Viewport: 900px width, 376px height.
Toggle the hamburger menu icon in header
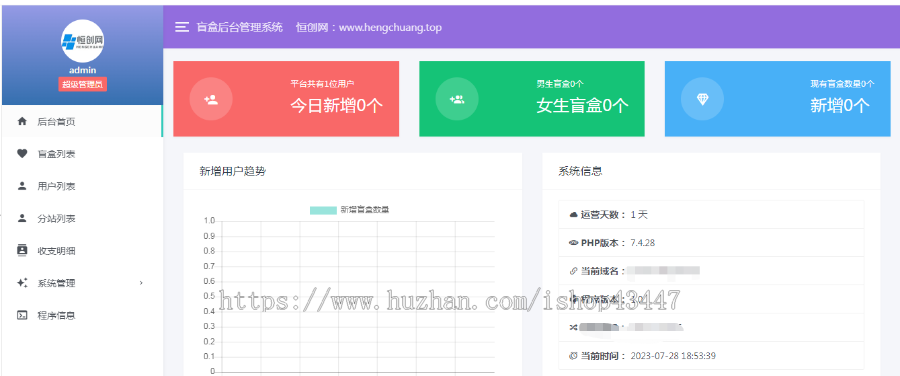tap(182, 27)
